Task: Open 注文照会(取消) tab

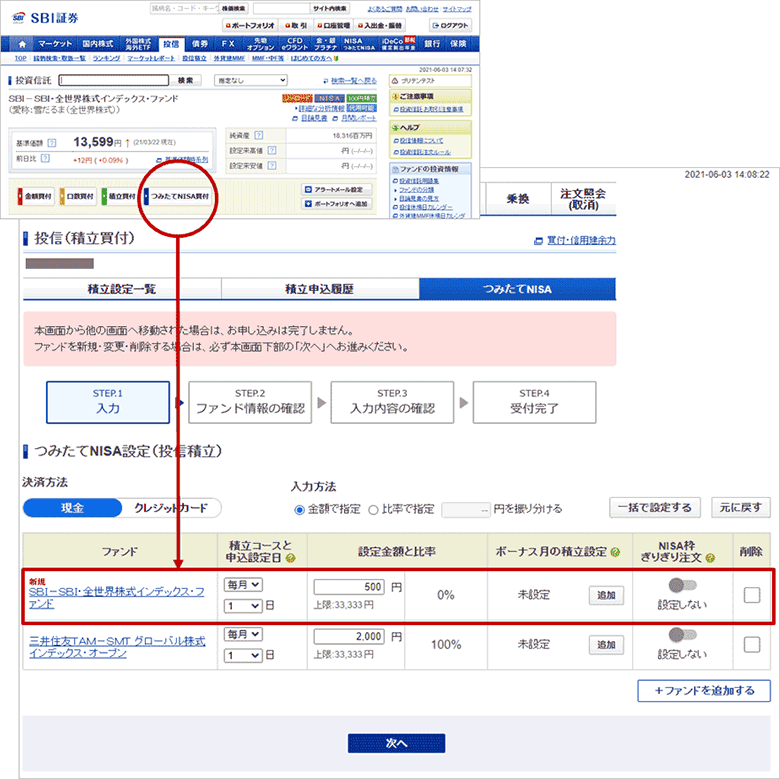Action: pos(583,199)
